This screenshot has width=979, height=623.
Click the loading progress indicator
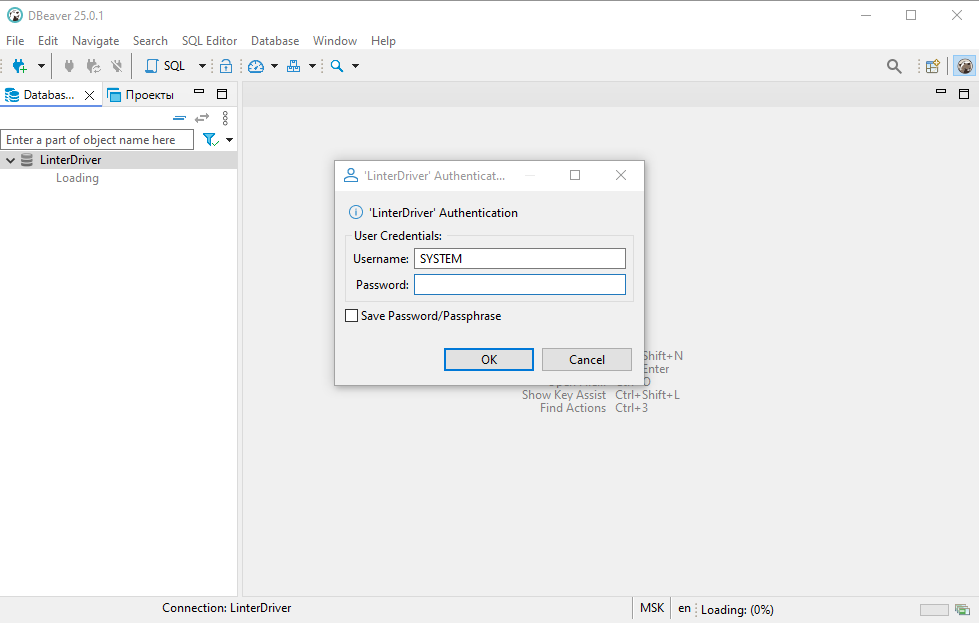(737, 609)
